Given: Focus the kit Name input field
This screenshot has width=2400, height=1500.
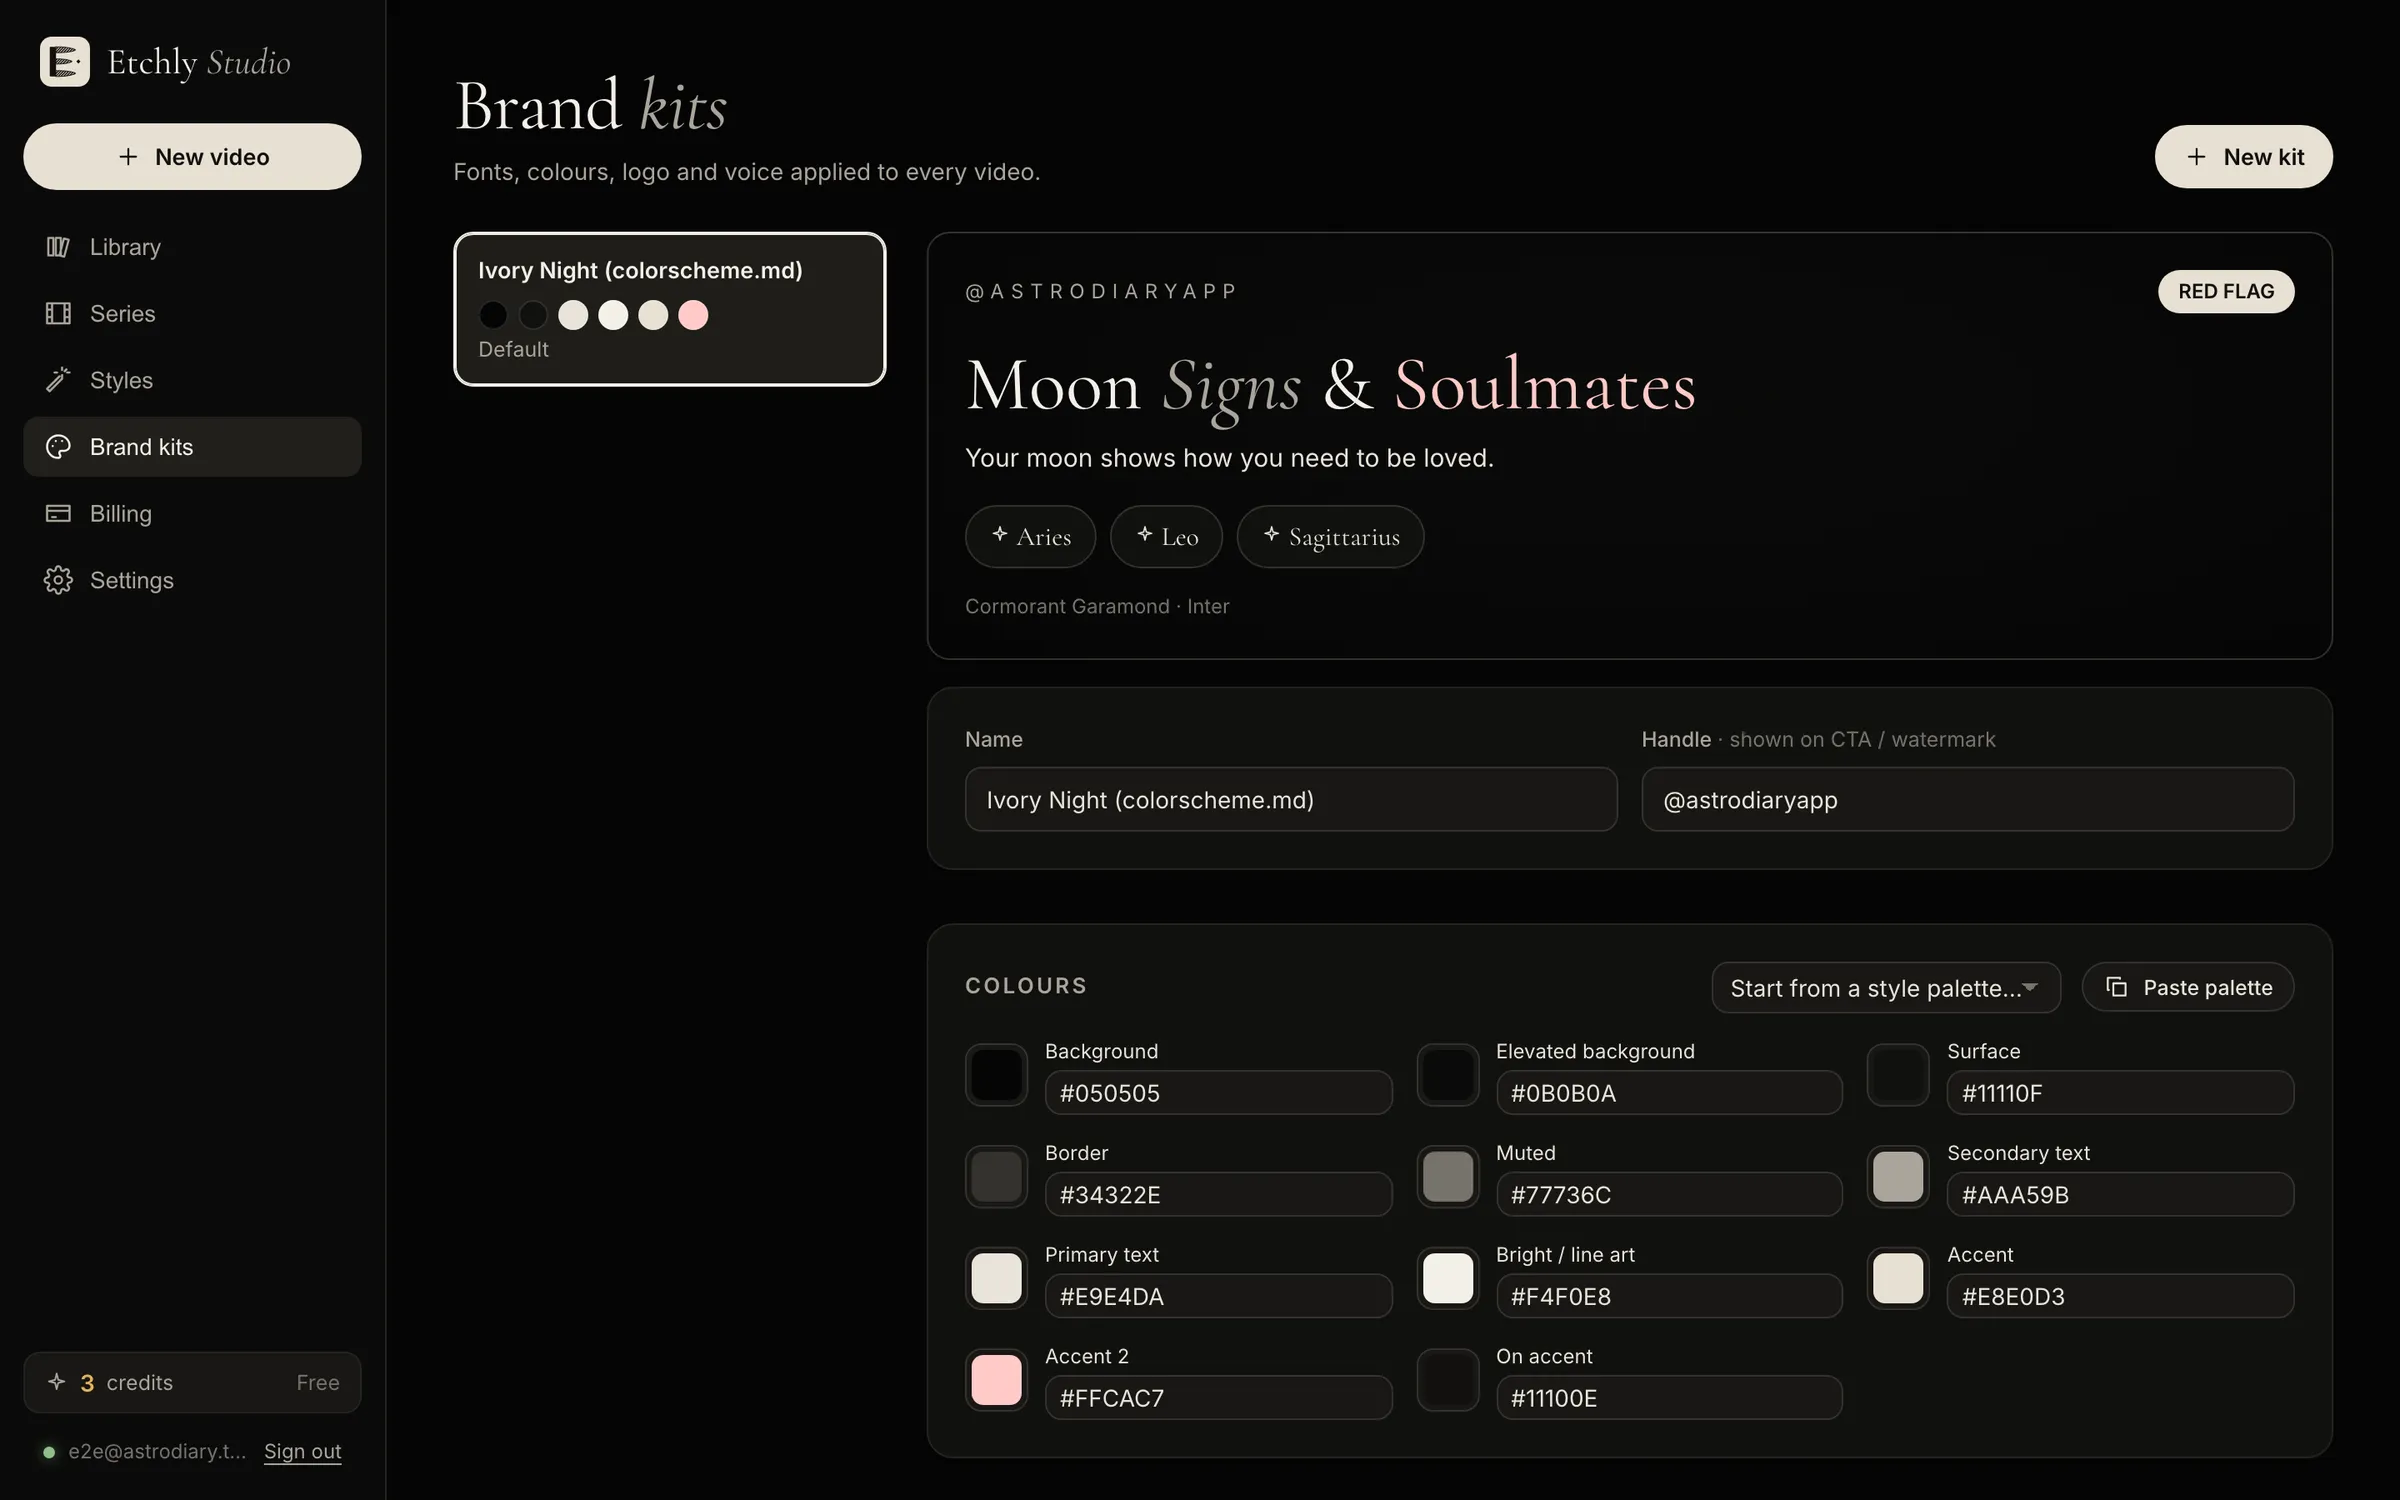Looking at the screenshot, I should (1291, 799).
